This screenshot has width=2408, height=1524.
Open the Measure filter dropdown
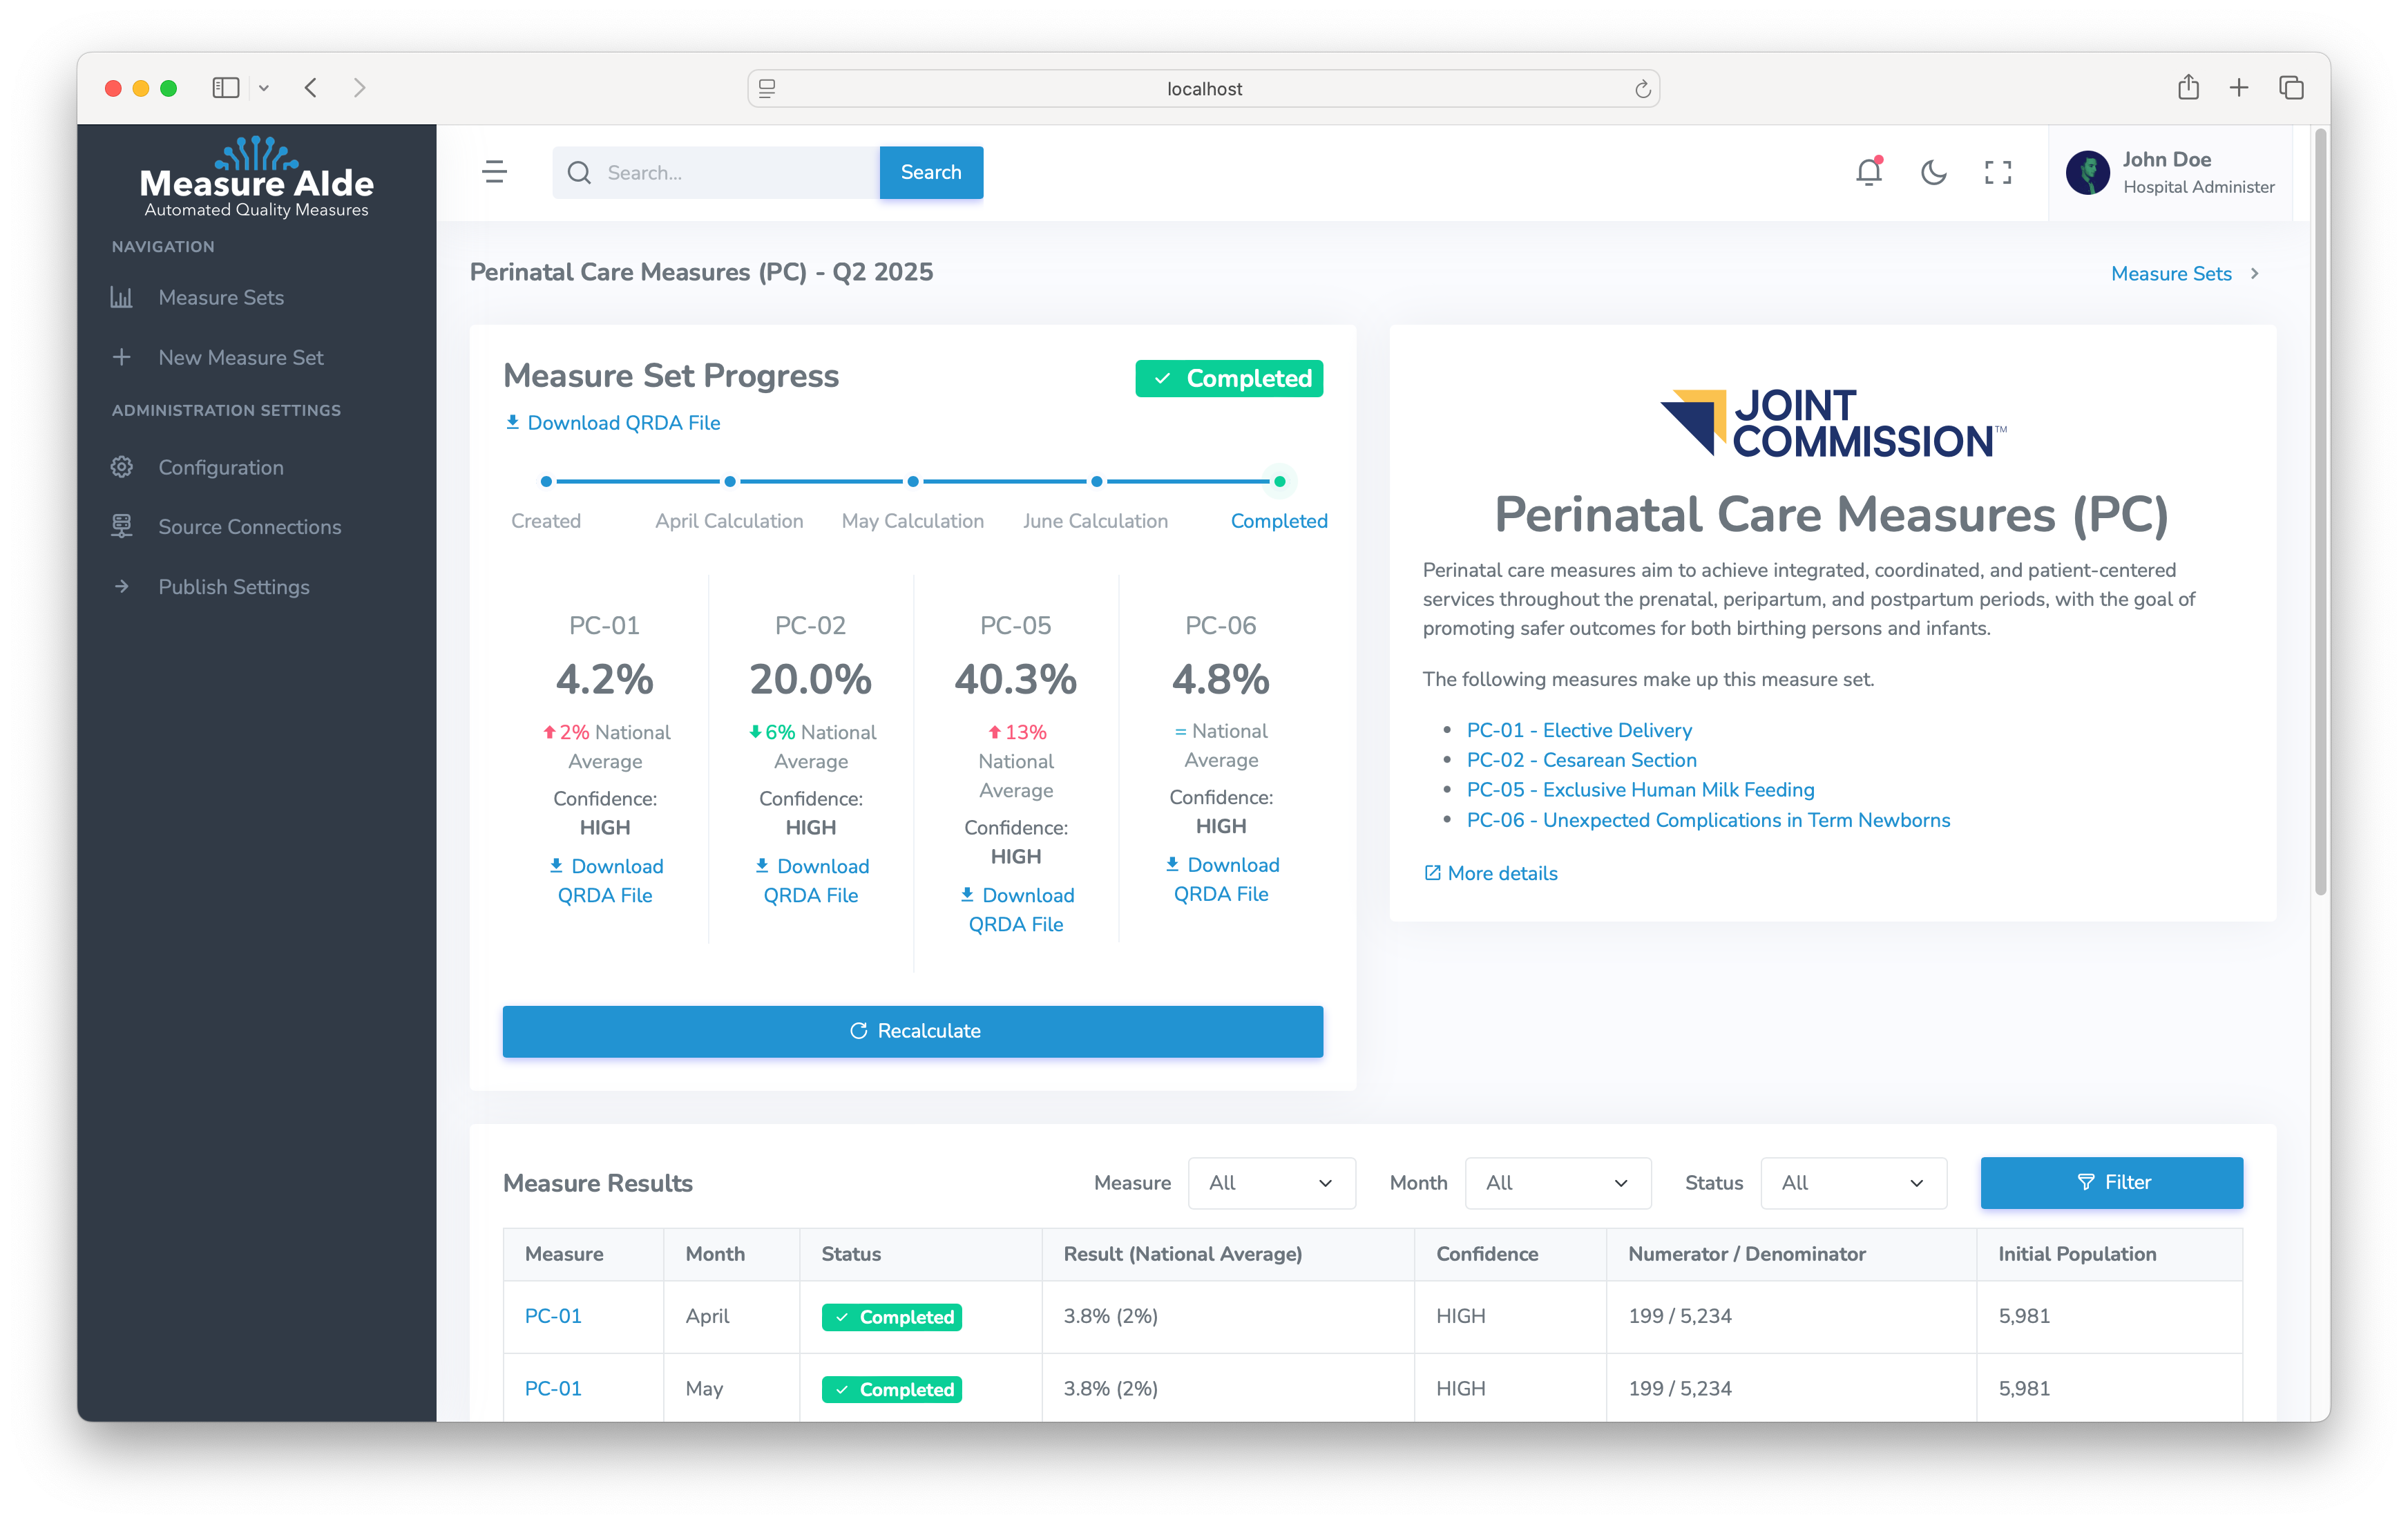pyautogui.click(x=1270, y=1182)
